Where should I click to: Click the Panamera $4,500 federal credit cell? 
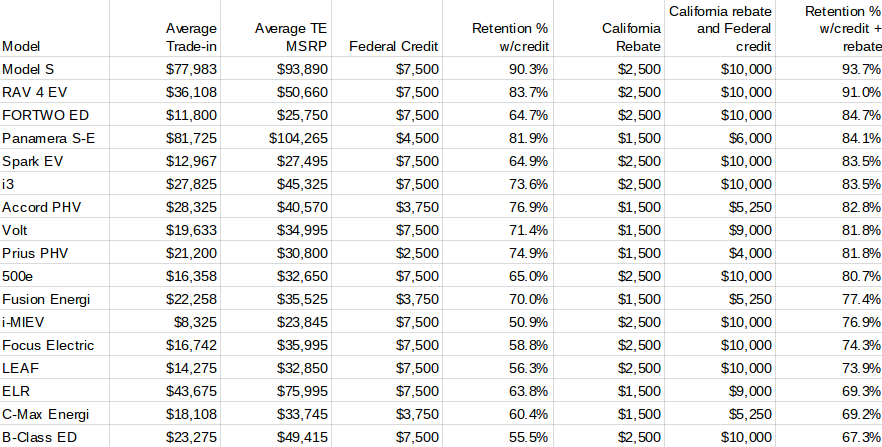coord(387,138)
